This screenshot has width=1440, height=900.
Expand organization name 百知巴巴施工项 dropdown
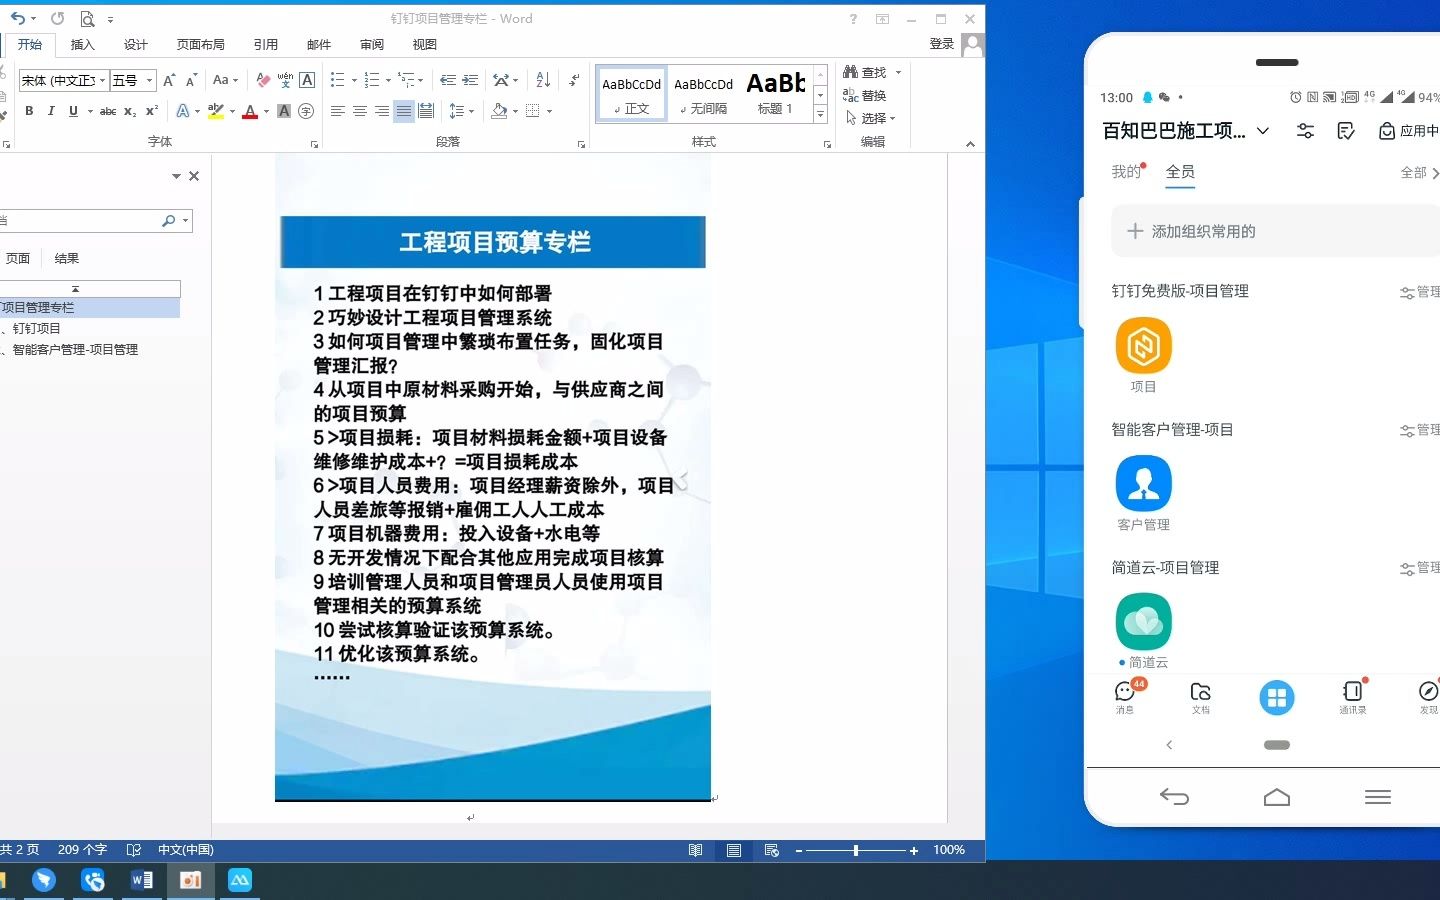point(1263,131)
